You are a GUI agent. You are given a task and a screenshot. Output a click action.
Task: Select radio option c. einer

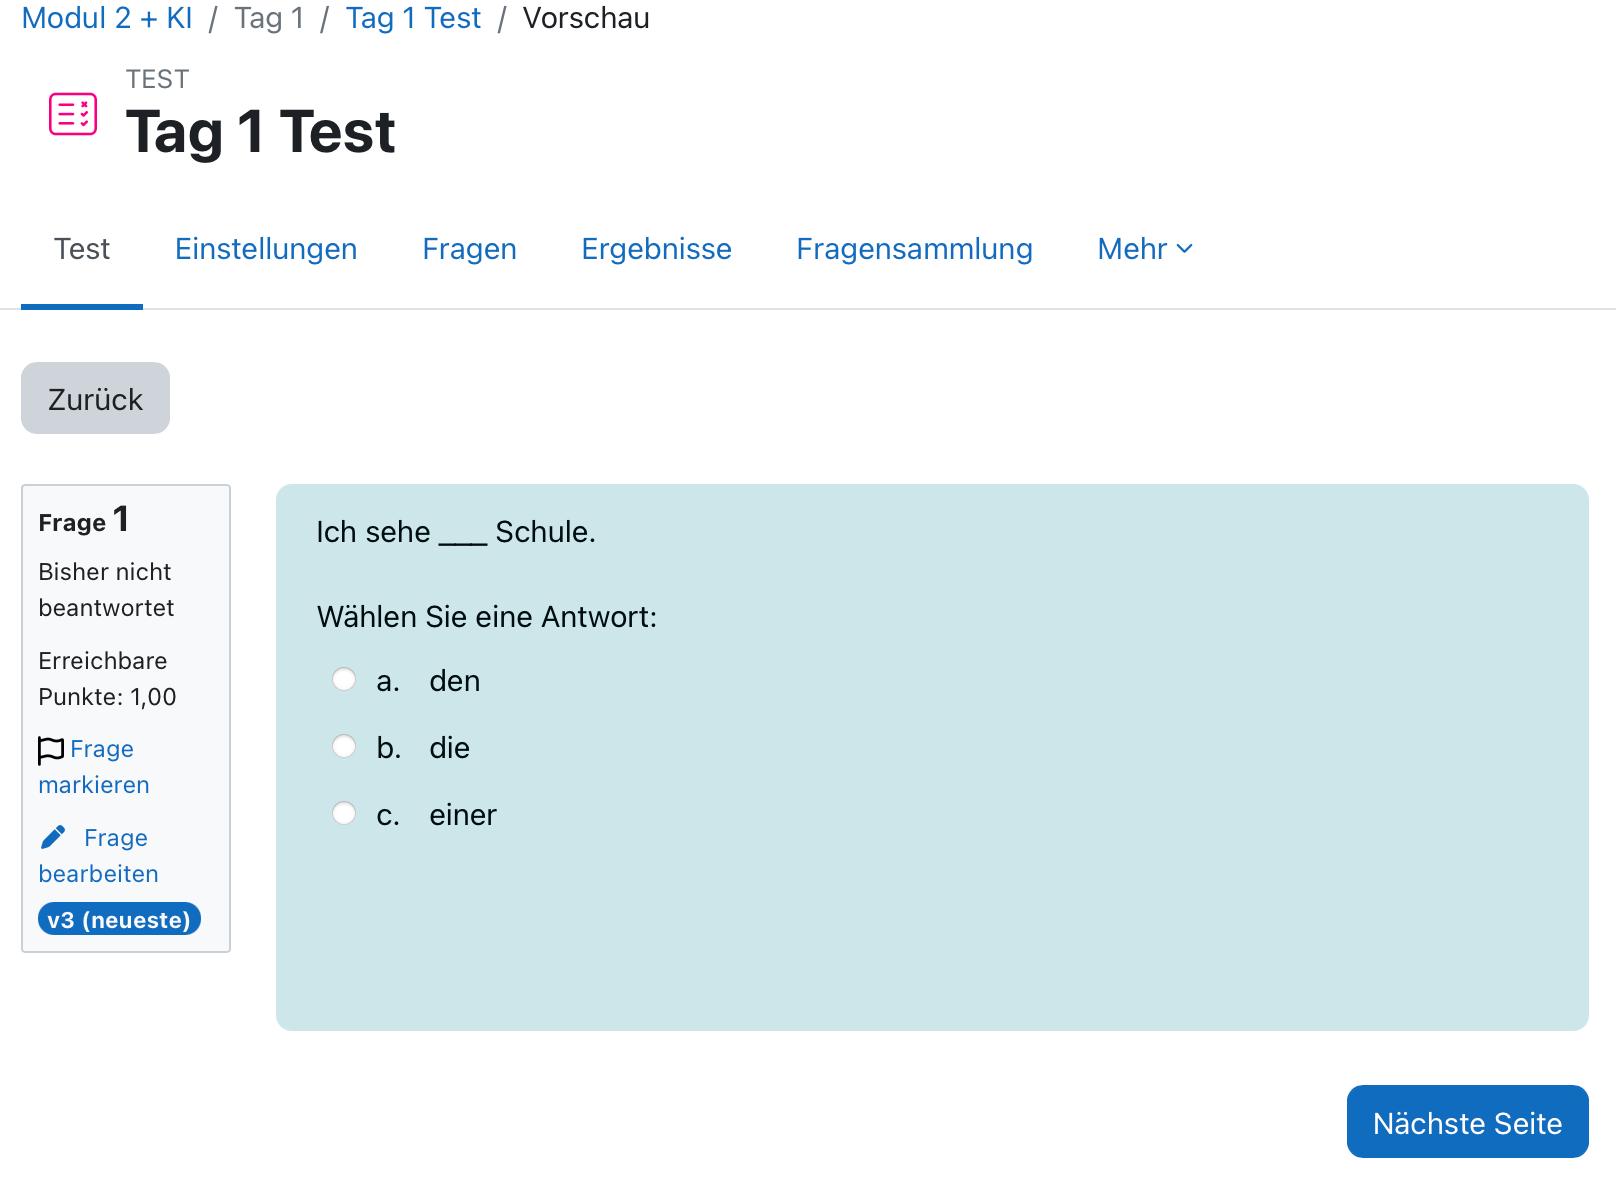tap(344, 813)
